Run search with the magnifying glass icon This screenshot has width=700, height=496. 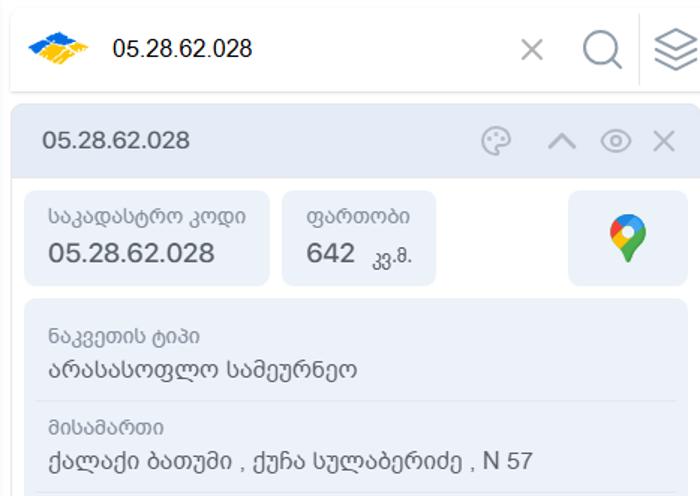tap(602, 49)
